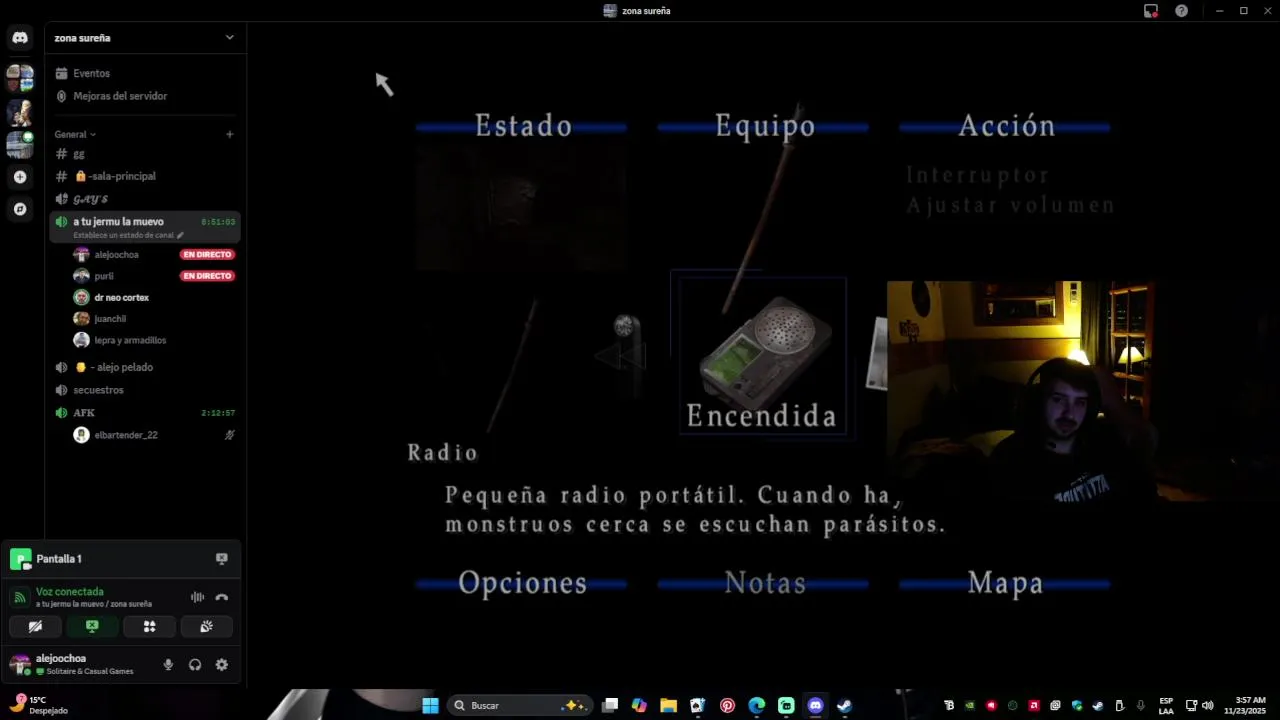Open alejoochoa user profile avatar
Viewport: 1280px width, 720px height.
[20, 665]
